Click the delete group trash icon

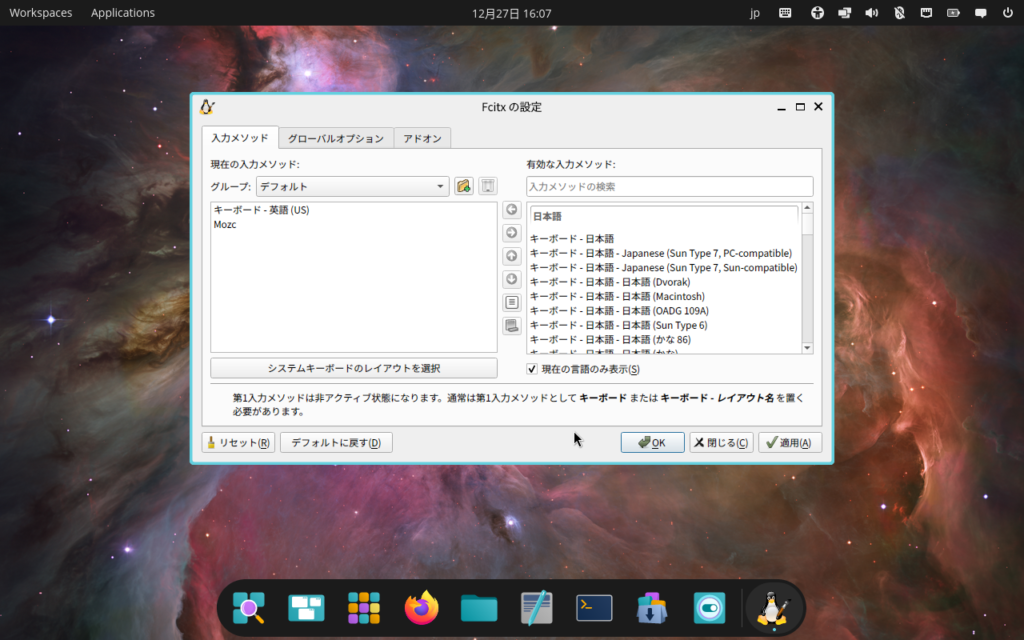tap(488, 186)
